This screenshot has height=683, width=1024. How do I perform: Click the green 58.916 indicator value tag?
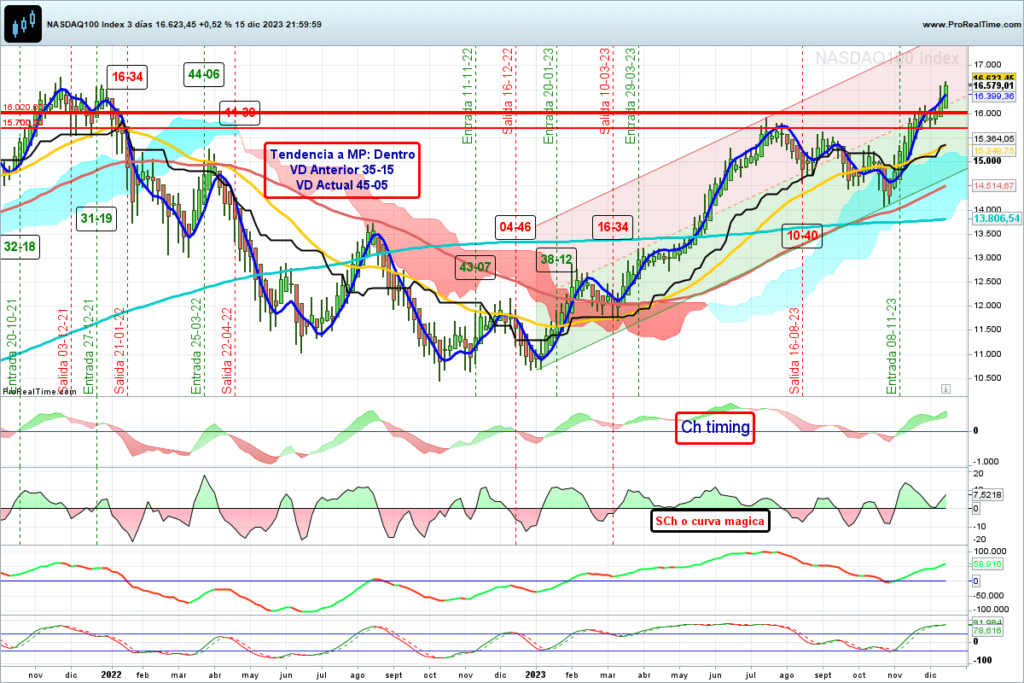tap(987, 564)
